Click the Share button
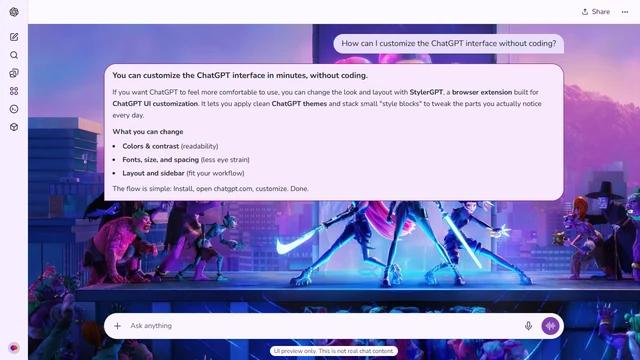Viewport: 640px width, 360px height. (596, 12)
